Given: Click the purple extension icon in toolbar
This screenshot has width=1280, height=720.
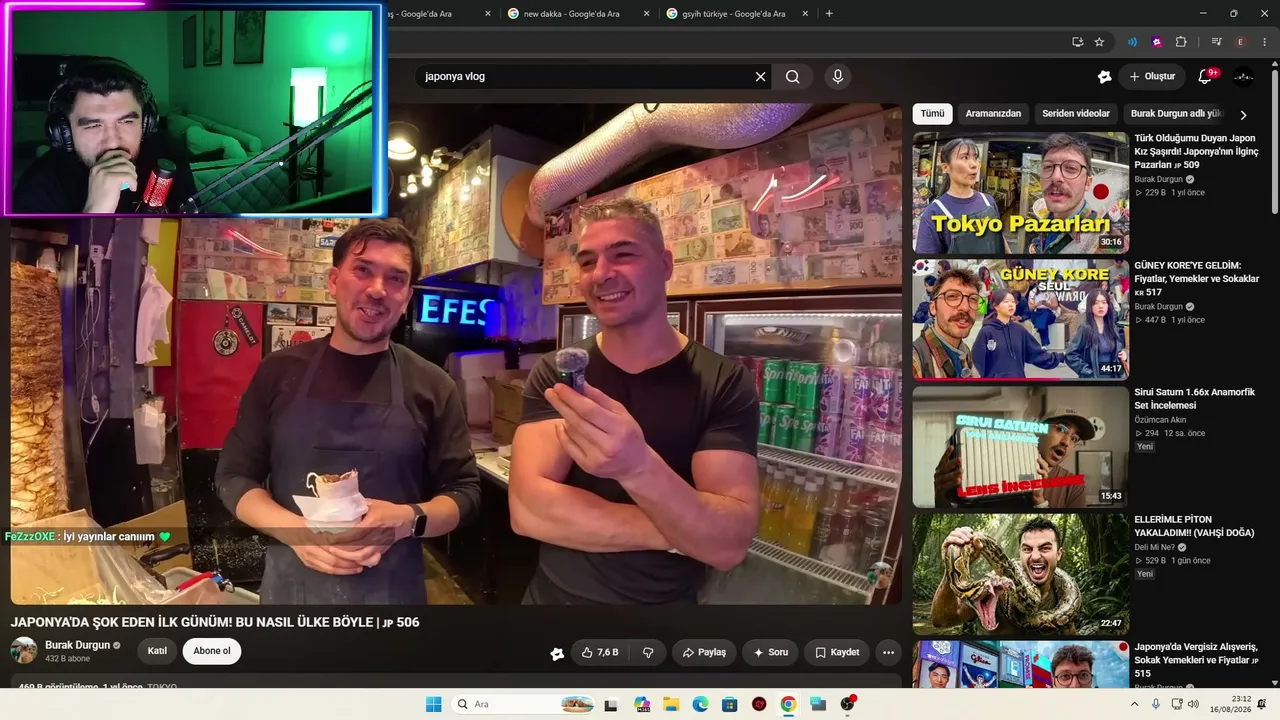Looking at the screenshot, I should point(1157,42).
